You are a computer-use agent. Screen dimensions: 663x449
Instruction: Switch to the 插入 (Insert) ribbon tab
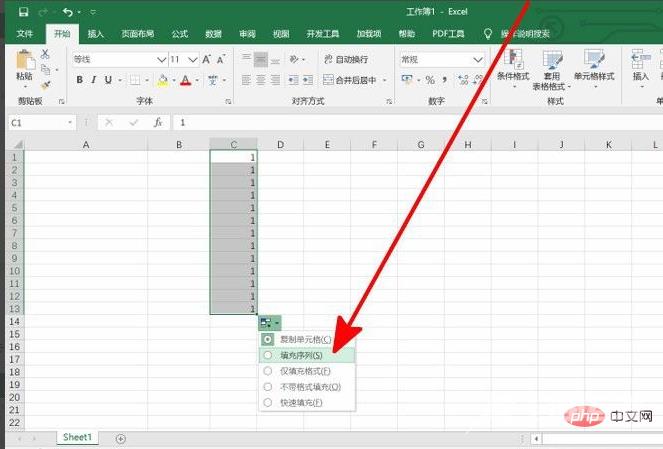[95, 33]
